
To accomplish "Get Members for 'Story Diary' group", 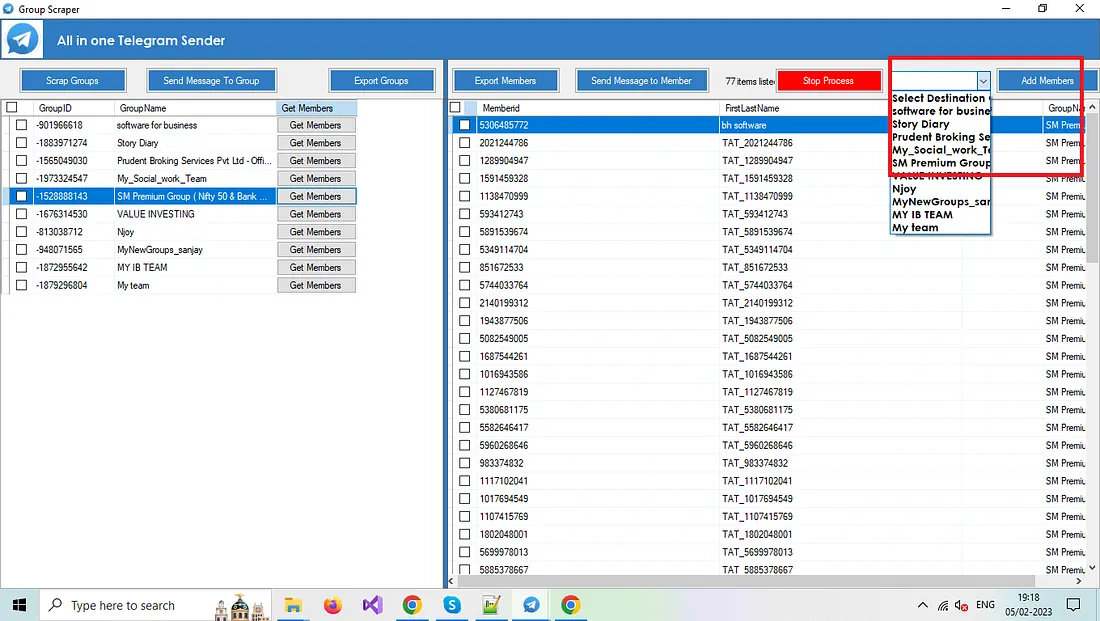I will 316,142.
